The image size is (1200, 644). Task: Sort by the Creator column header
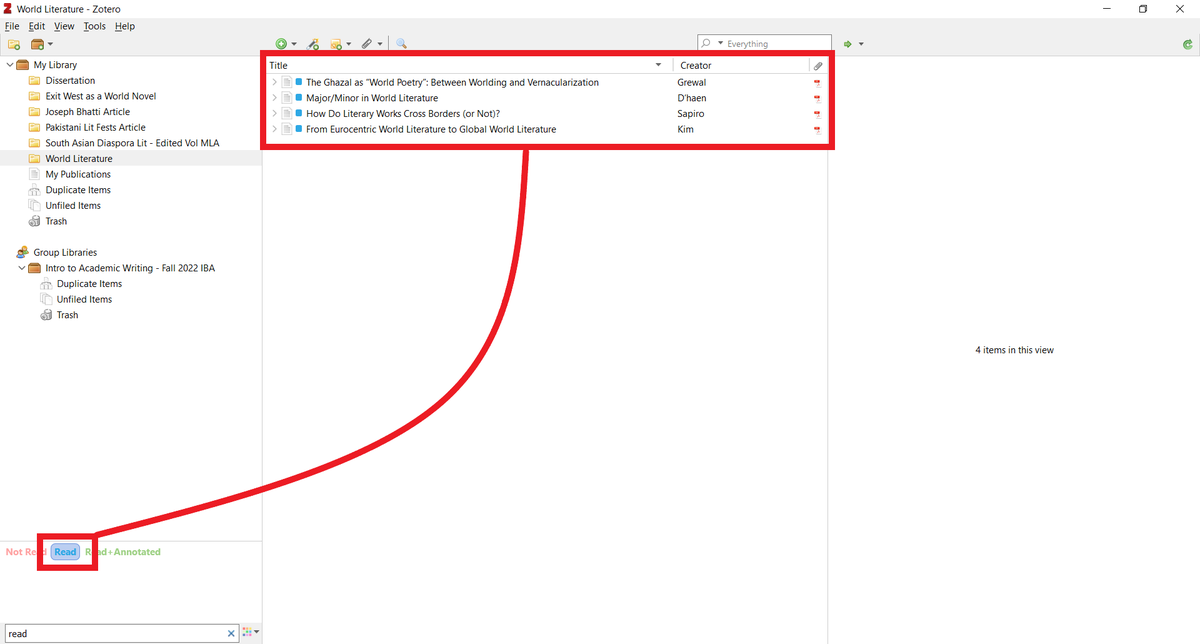point(741,65)
